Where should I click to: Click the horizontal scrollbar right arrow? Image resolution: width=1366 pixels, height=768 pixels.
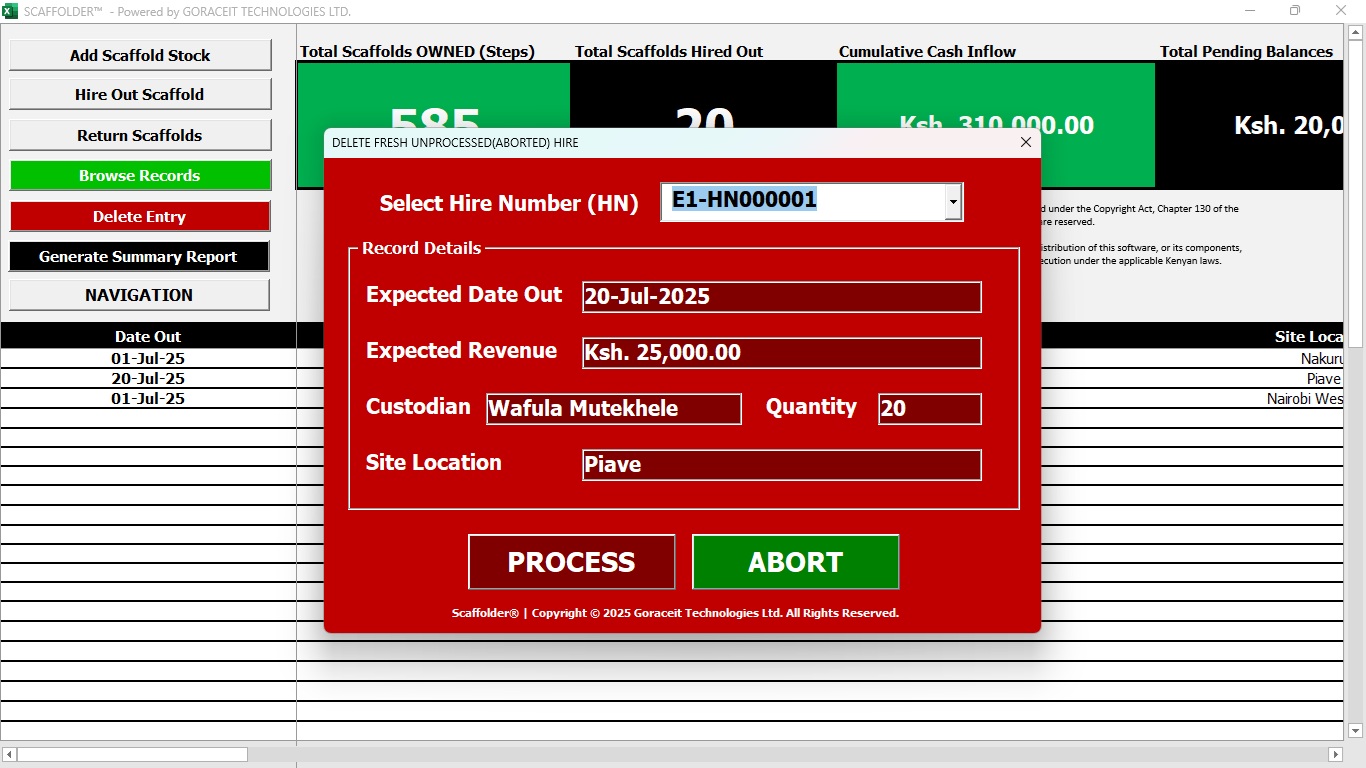point(1335,754)
